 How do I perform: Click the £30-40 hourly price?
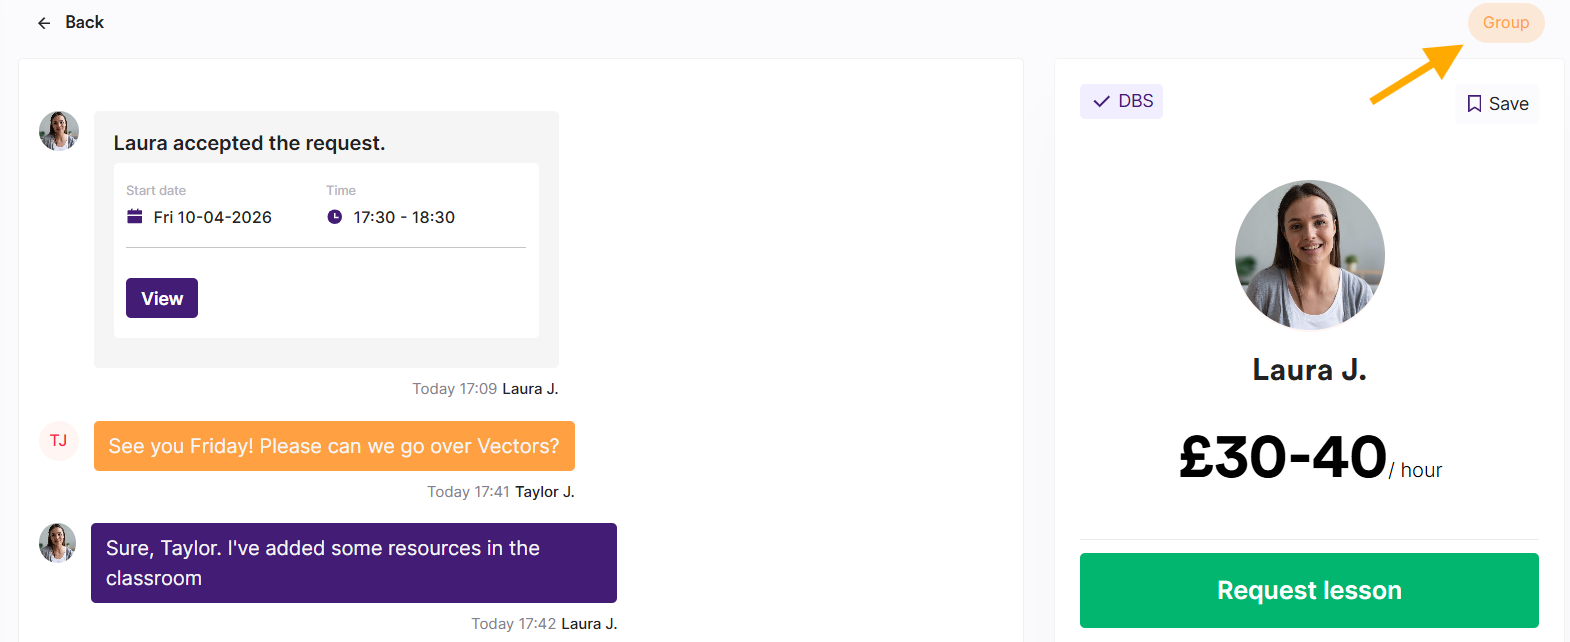pyautogui.click(x=1283, y=457)
